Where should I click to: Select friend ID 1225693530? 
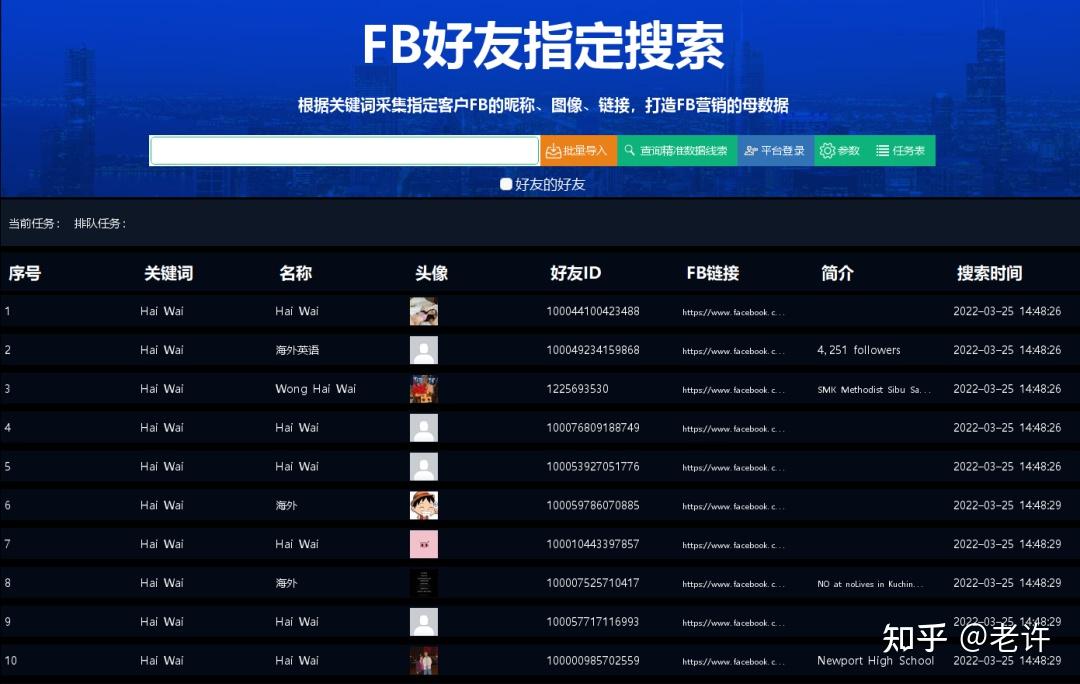tap(577, 389)
